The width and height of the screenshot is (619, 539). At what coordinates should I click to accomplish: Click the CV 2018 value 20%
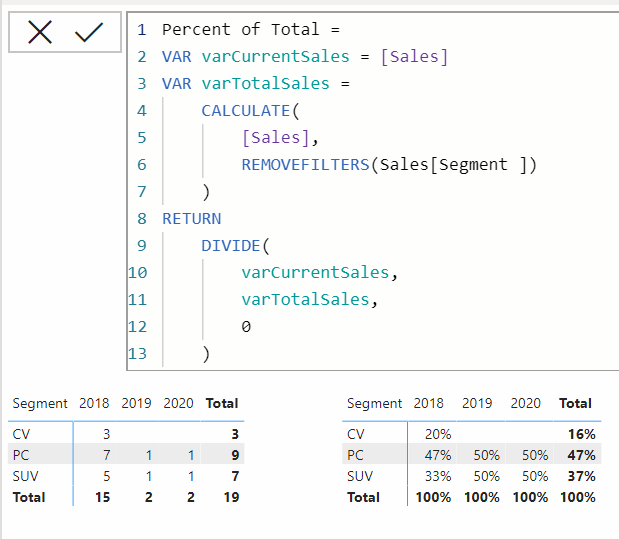click(438, 434)
